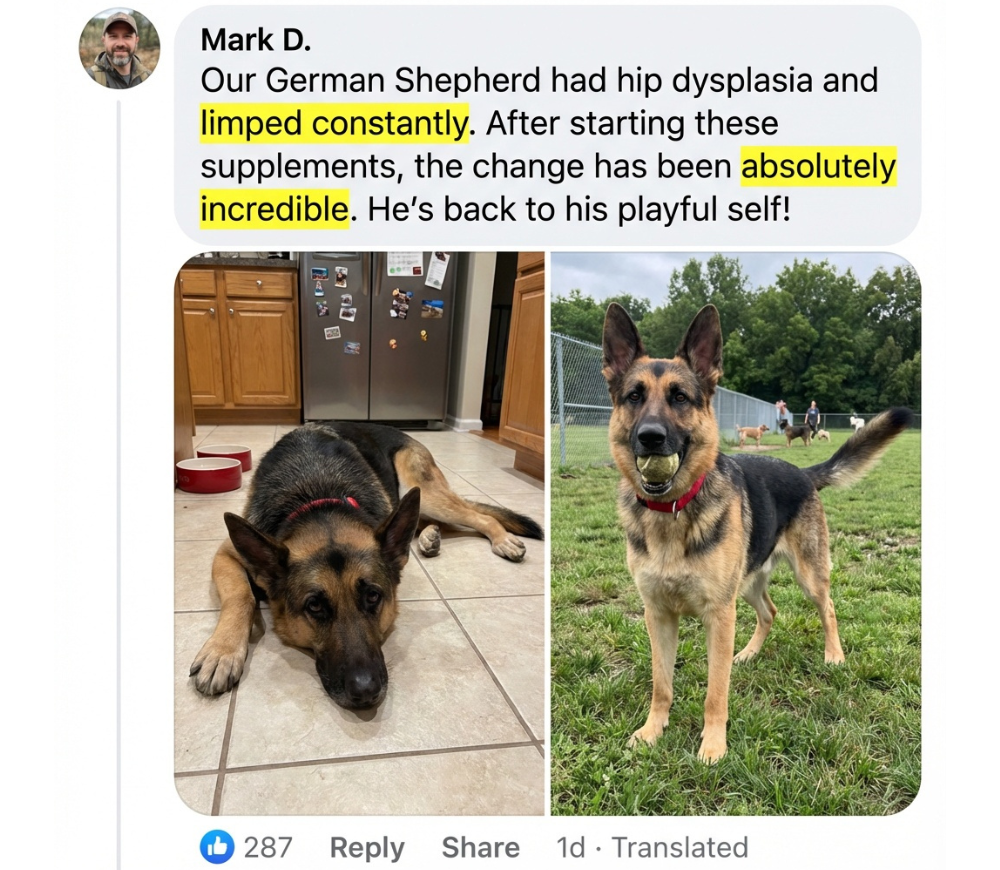Click the highlighted word incredible
This screenshot has height=870, width=1000.
click(274, 209)
